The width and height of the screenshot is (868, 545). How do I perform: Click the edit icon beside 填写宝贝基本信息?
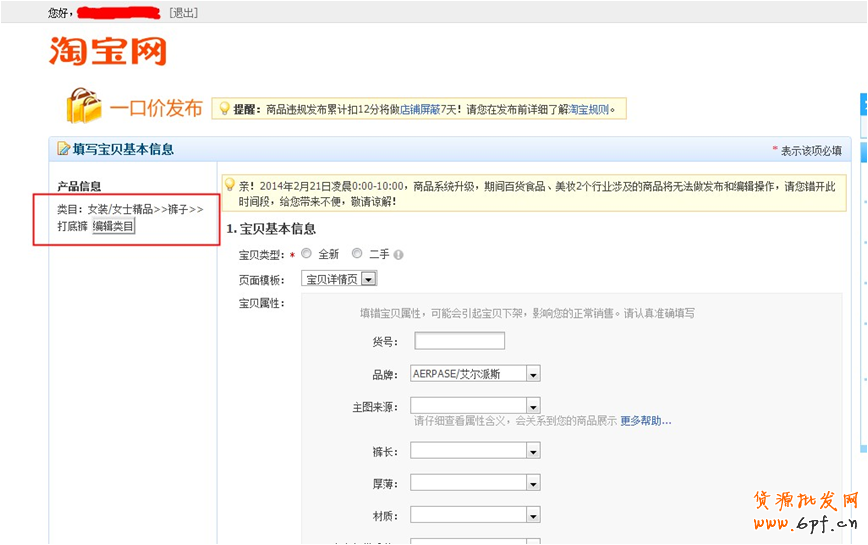pyautogui.click(x=63, y=149)
